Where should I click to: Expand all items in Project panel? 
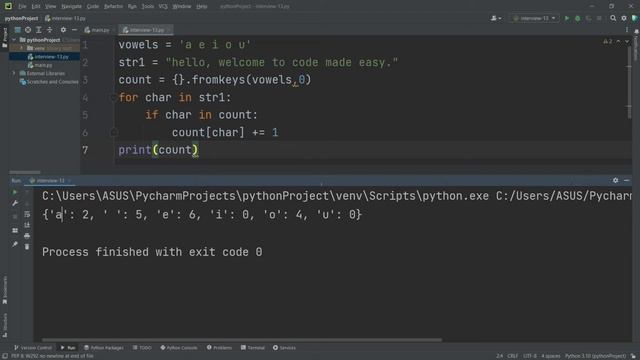39,30
